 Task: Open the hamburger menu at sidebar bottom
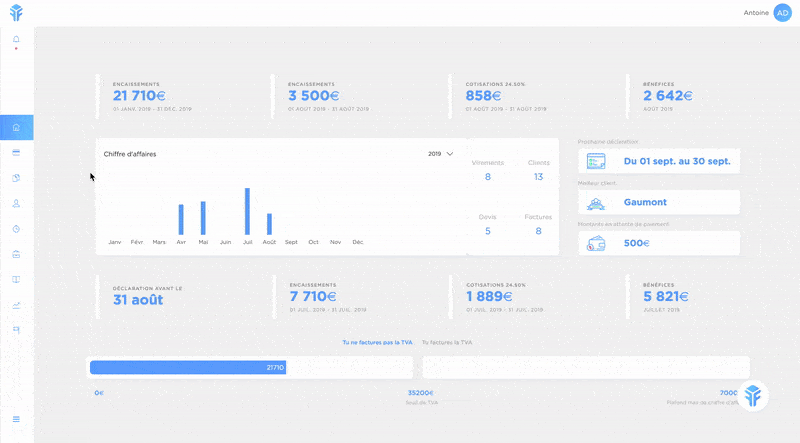coord(16,418)
